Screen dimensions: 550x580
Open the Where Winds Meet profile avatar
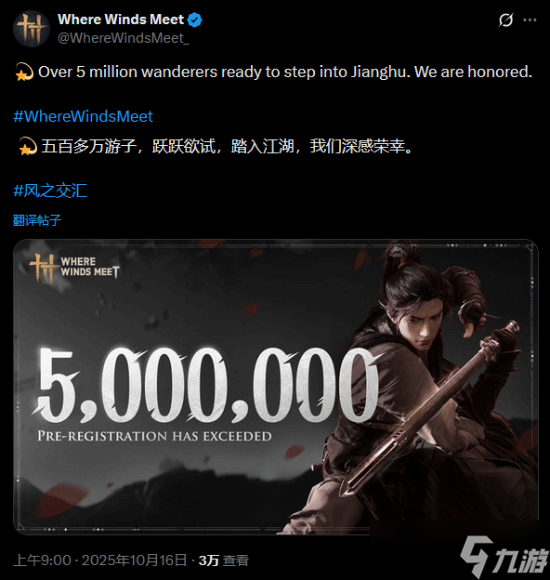coord(31,29)
